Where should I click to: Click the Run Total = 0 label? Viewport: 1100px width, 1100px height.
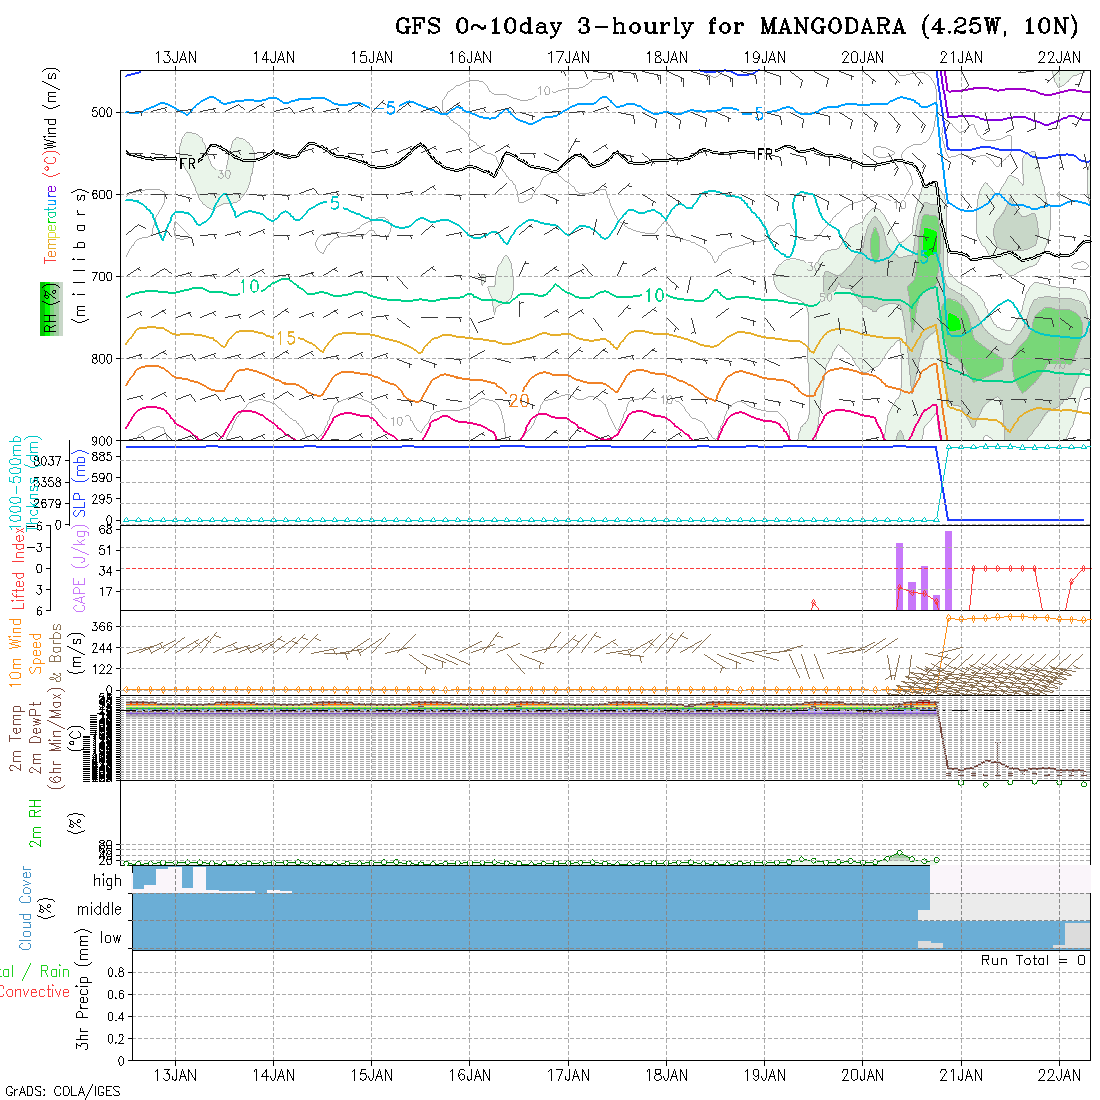(x=1033, y=960)
